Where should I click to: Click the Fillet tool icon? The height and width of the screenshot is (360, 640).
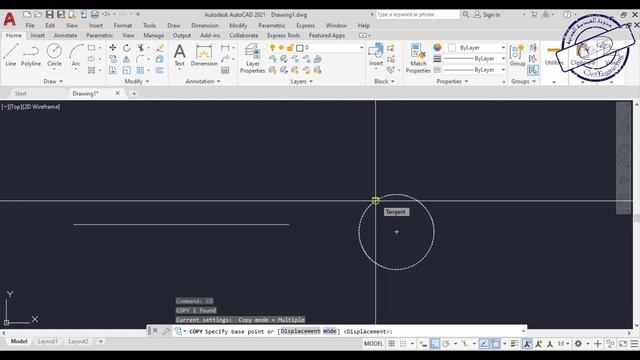point(141,59)
